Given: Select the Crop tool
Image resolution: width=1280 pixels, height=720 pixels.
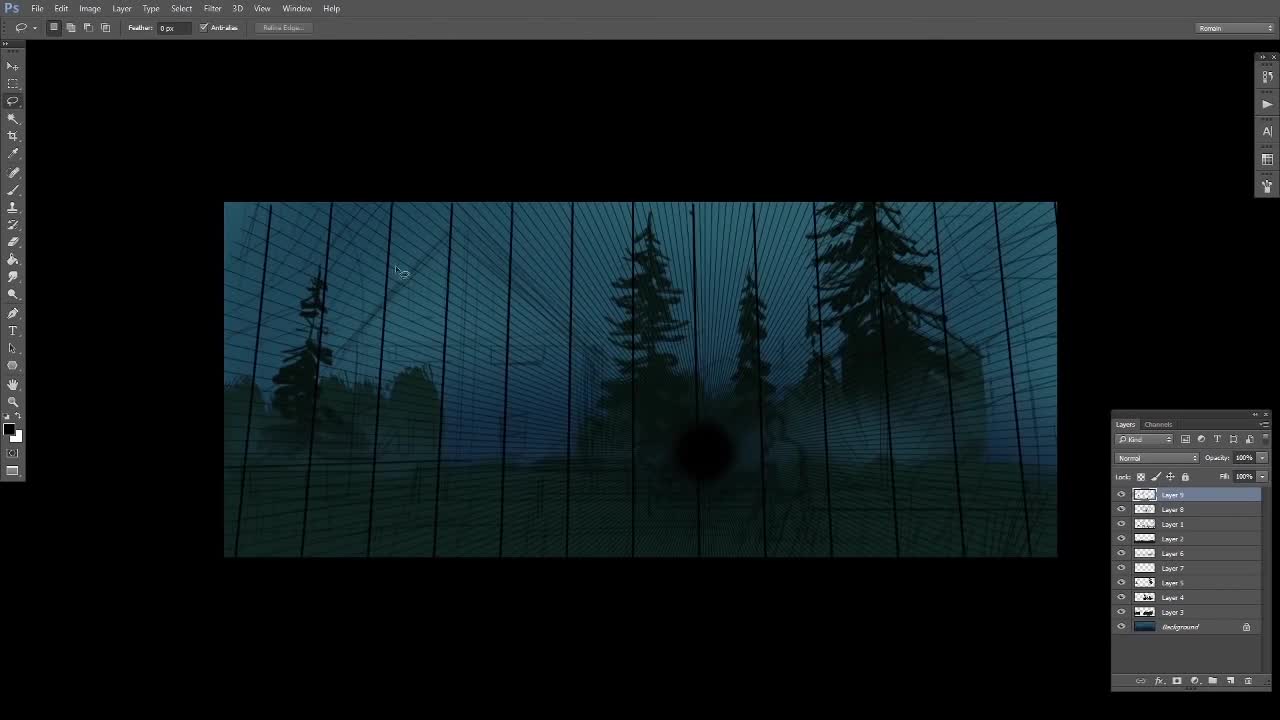Looking at the screenshot, I should click(x=13, y=136).
